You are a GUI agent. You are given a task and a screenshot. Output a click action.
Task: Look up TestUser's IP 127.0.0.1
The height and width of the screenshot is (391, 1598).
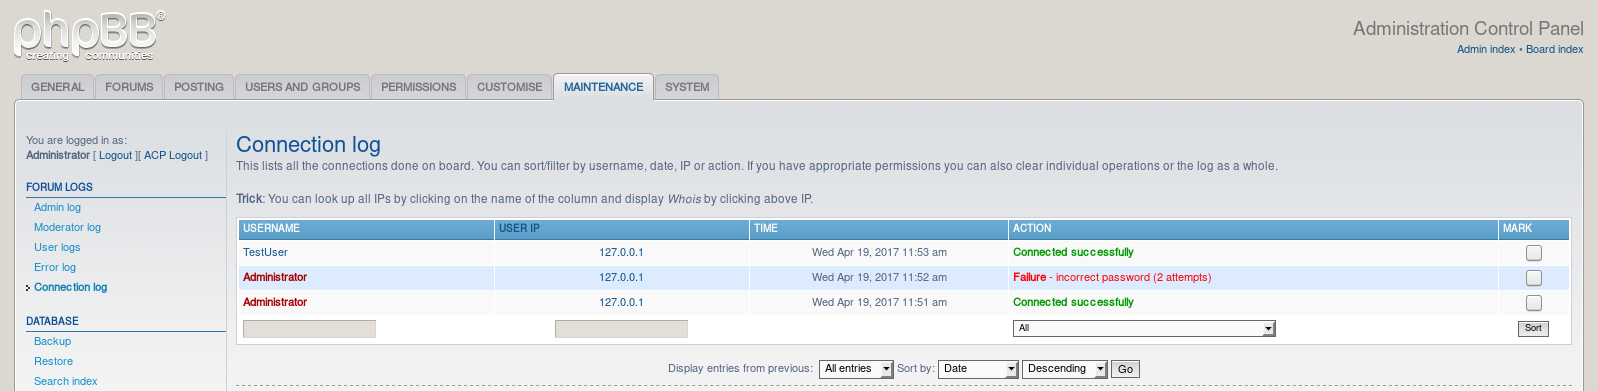(x=621, y=252)
